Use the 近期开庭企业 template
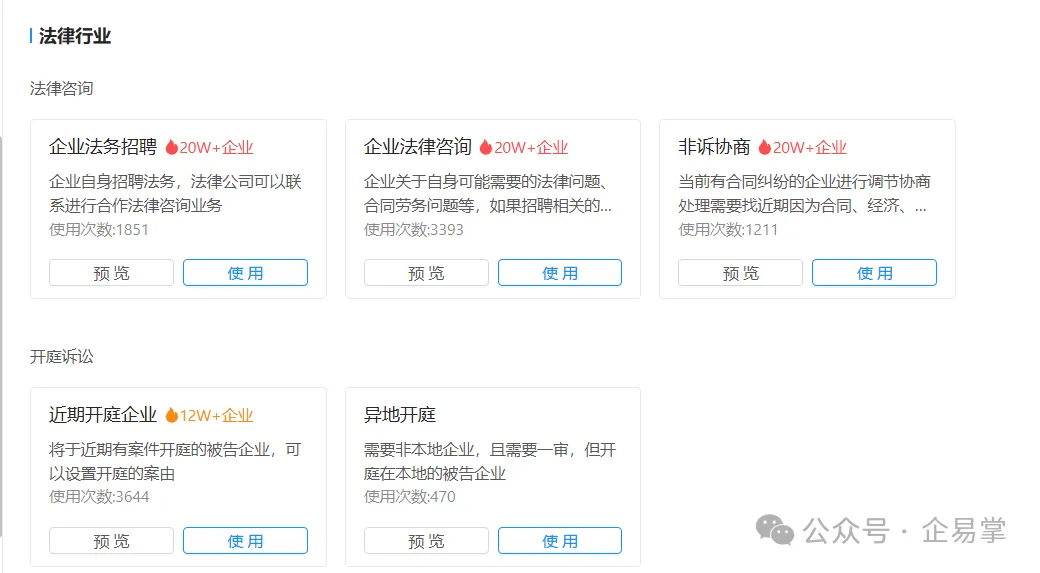 point(245,541)
